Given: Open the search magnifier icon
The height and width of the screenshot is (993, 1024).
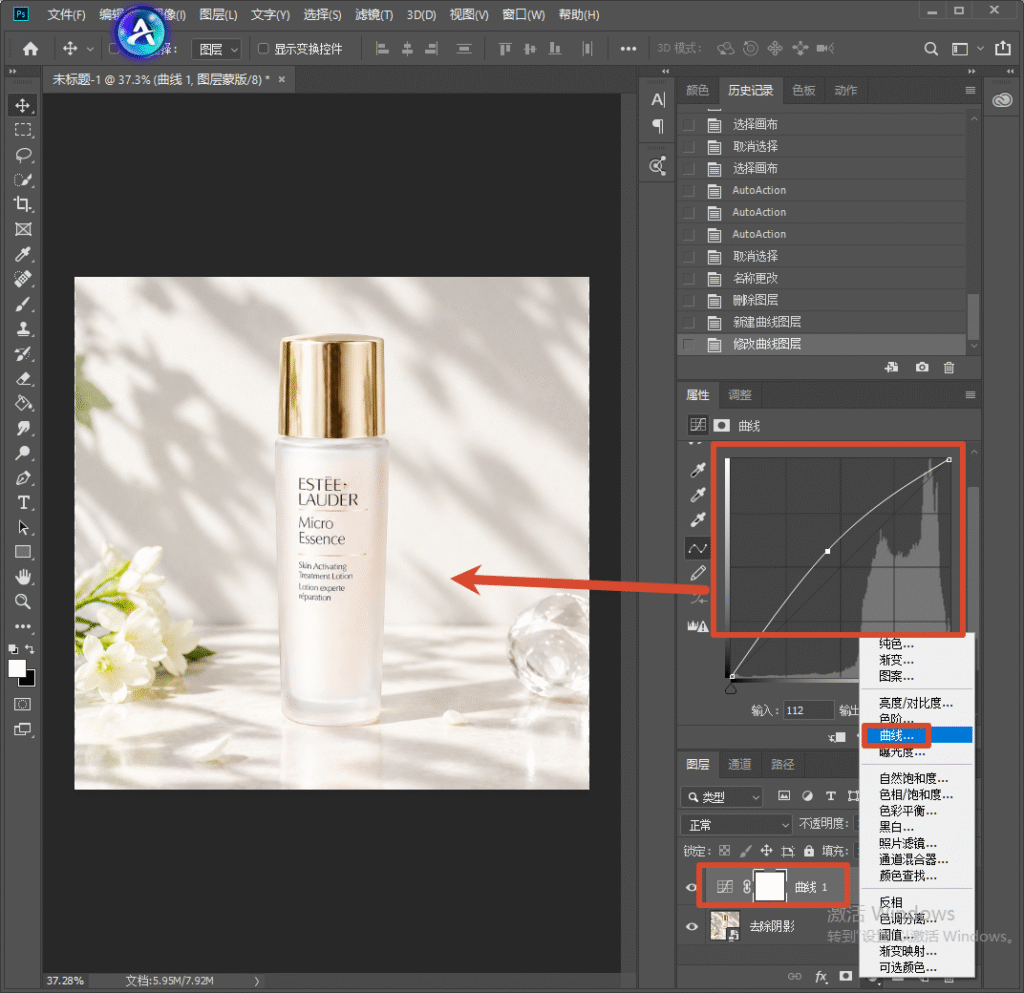Looking at the screenshot, I should 931,49.
